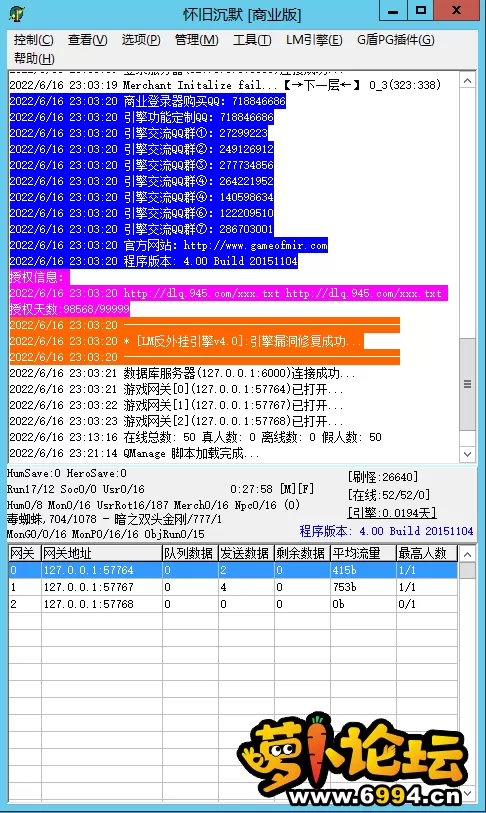Select gateway row 127.0.0.1:57767

pos(233,587)
